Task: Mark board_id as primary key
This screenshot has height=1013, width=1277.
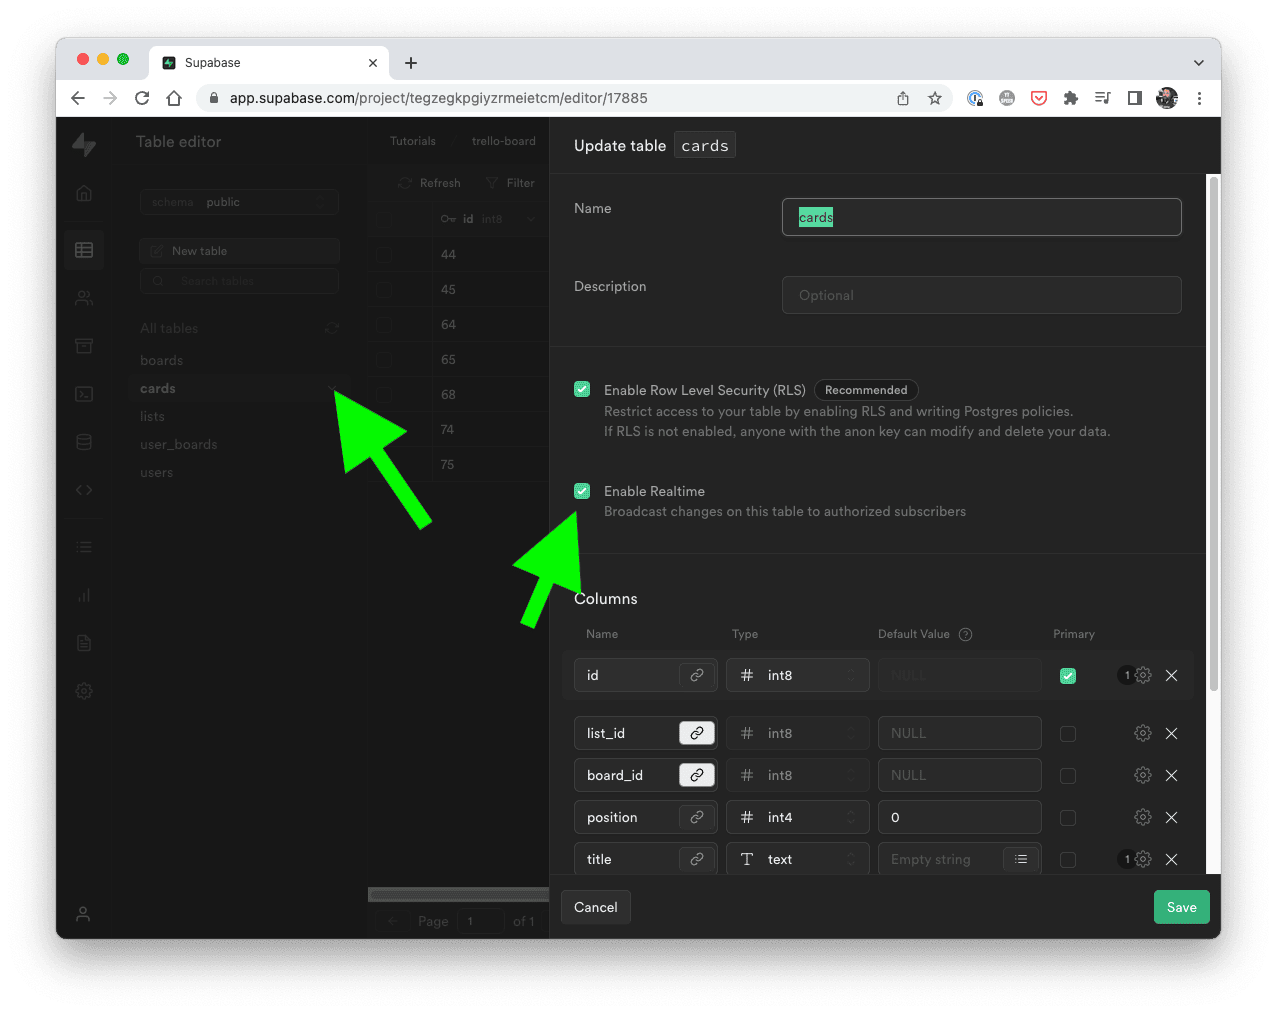Action: [1068, 776]
